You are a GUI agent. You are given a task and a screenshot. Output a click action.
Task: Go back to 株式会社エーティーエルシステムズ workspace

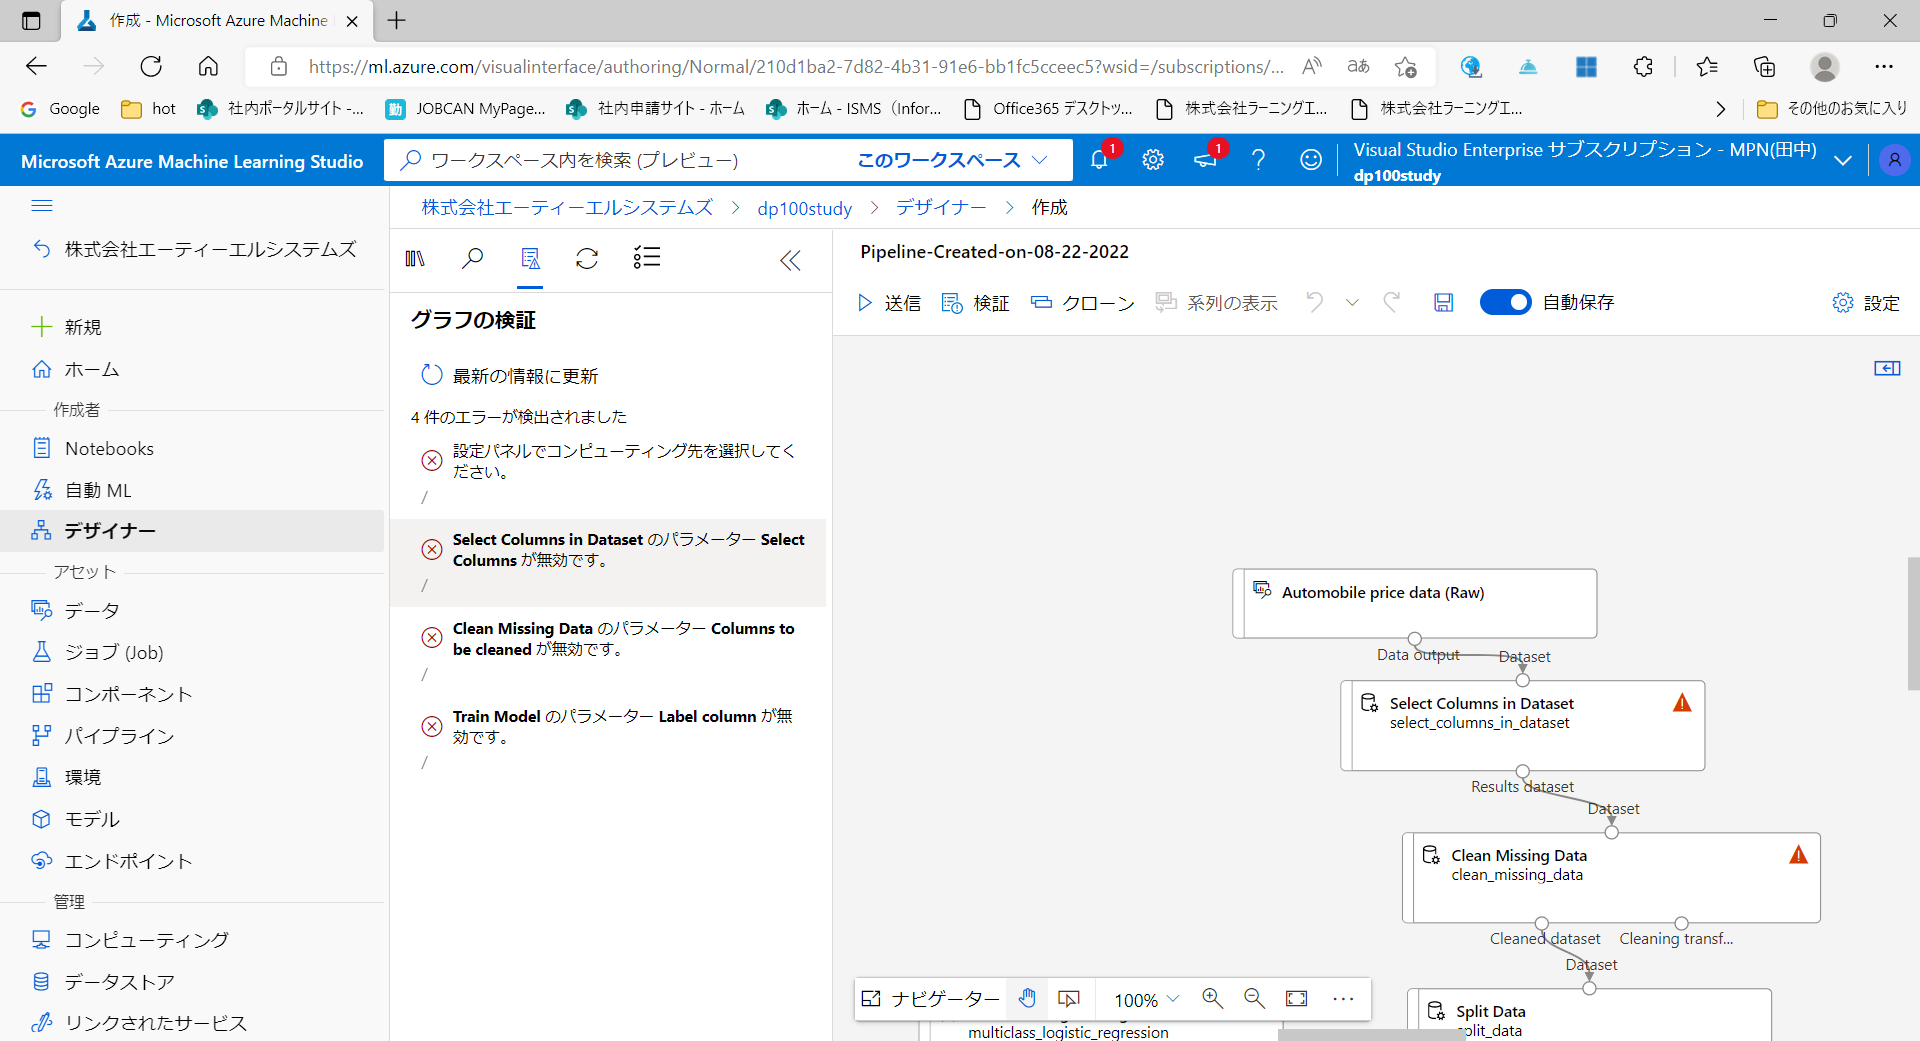[x=195, y=249]
